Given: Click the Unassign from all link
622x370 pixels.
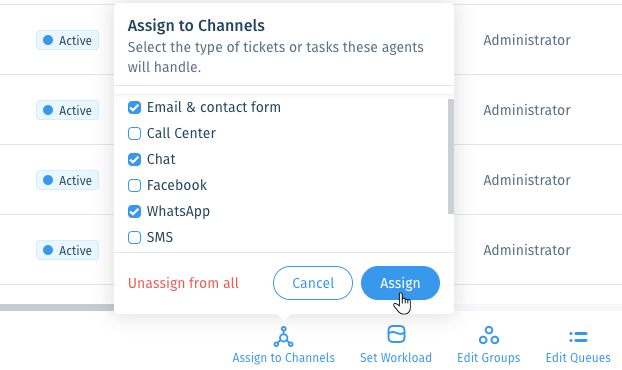Looking at the screenshot, I should coord(183,283).
